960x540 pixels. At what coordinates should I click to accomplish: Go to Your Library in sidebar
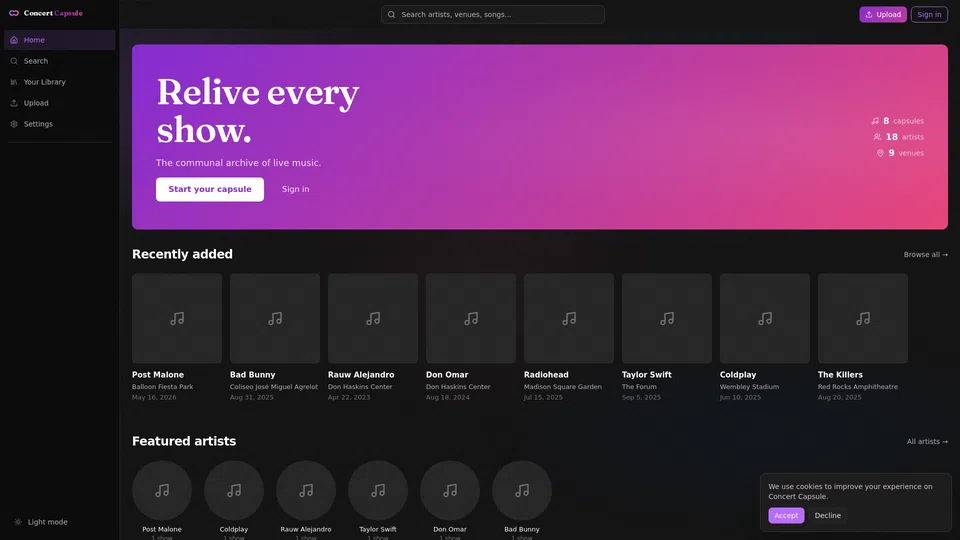(59, 81)
